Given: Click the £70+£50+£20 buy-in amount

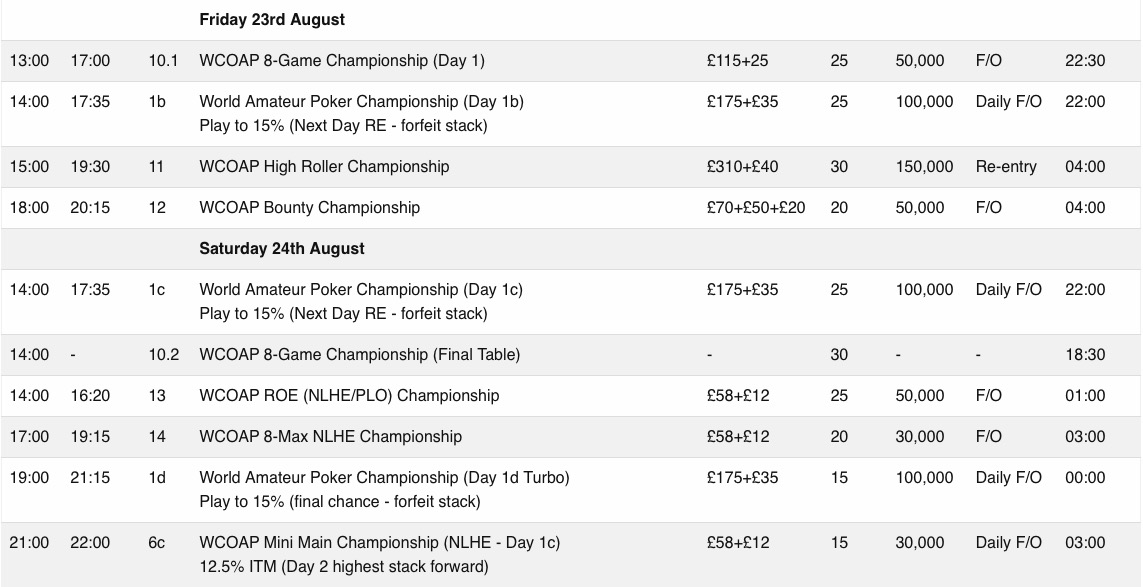Looking at the screenshot, I should tap(756, 207).
